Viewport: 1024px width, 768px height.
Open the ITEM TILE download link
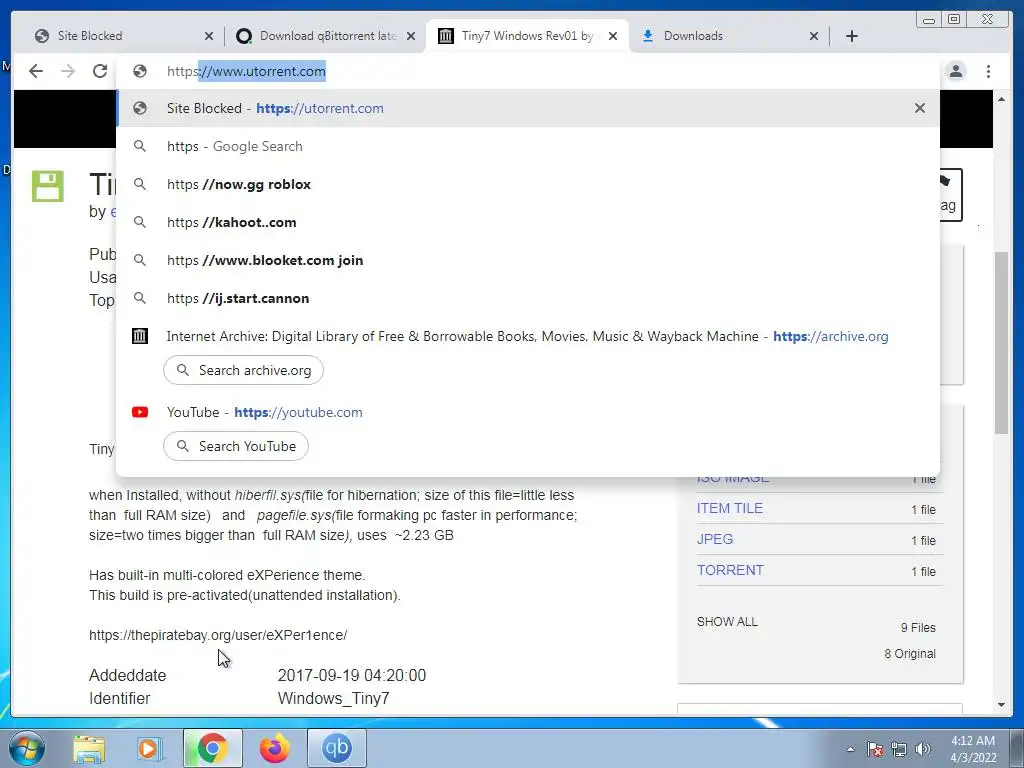pos(729,508)
